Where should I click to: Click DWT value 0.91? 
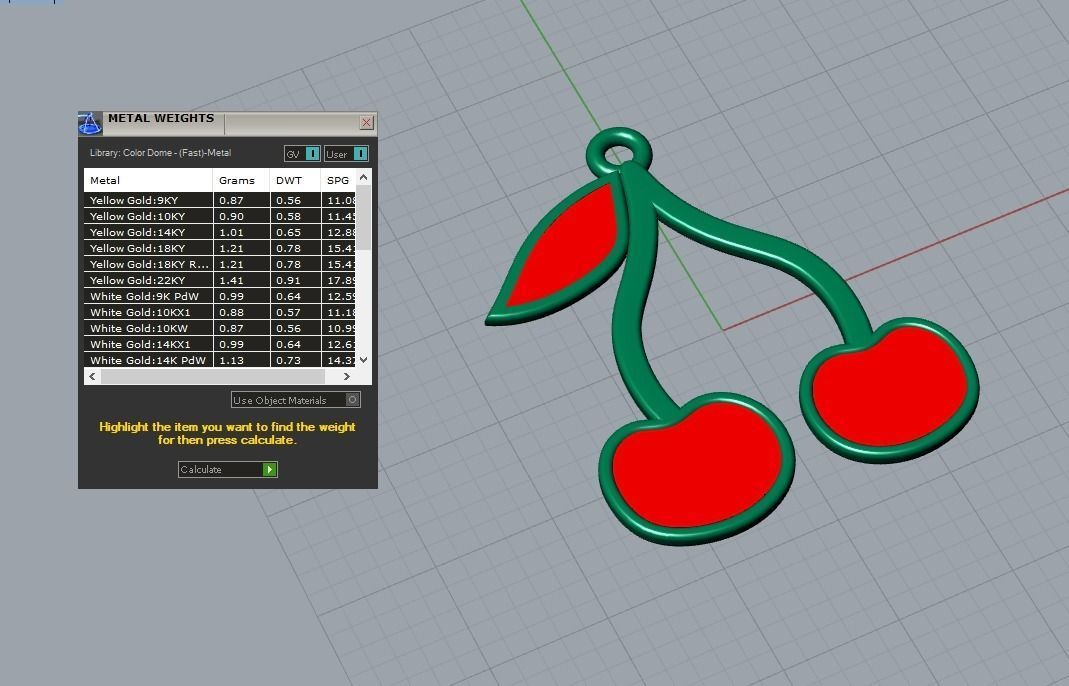[288, 280]
